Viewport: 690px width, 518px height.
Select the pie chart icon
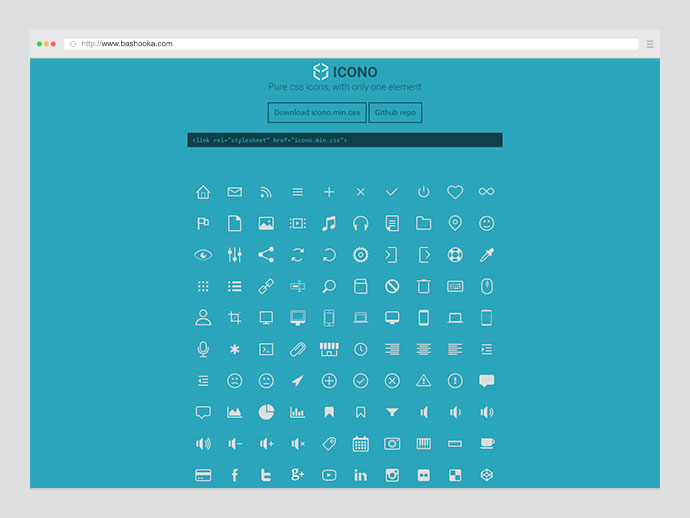point(266,412)
